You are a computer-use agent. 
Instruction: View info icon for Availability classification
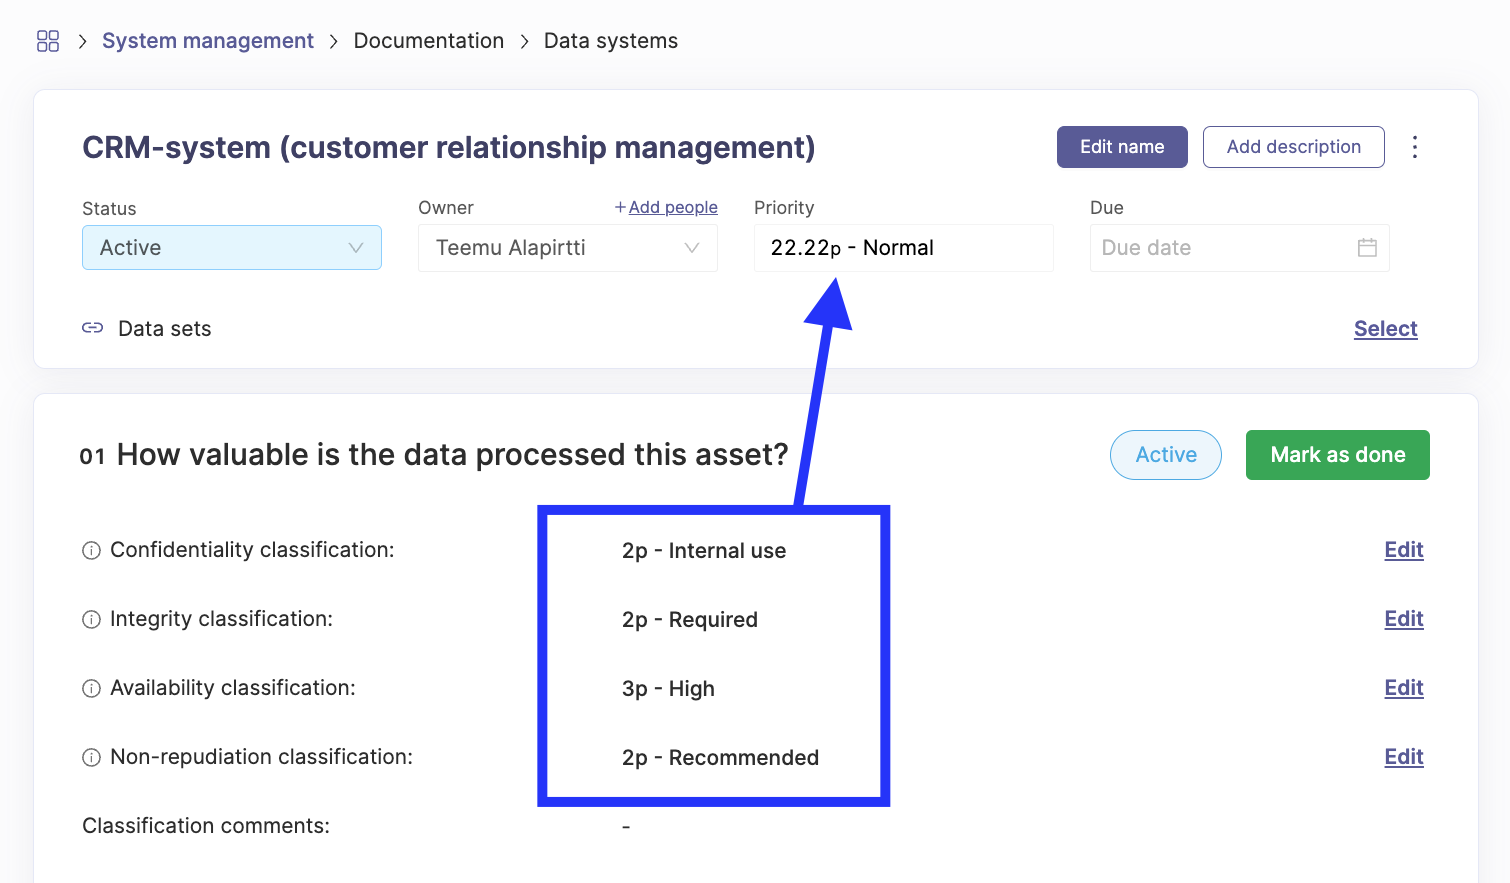coord(91,688)
